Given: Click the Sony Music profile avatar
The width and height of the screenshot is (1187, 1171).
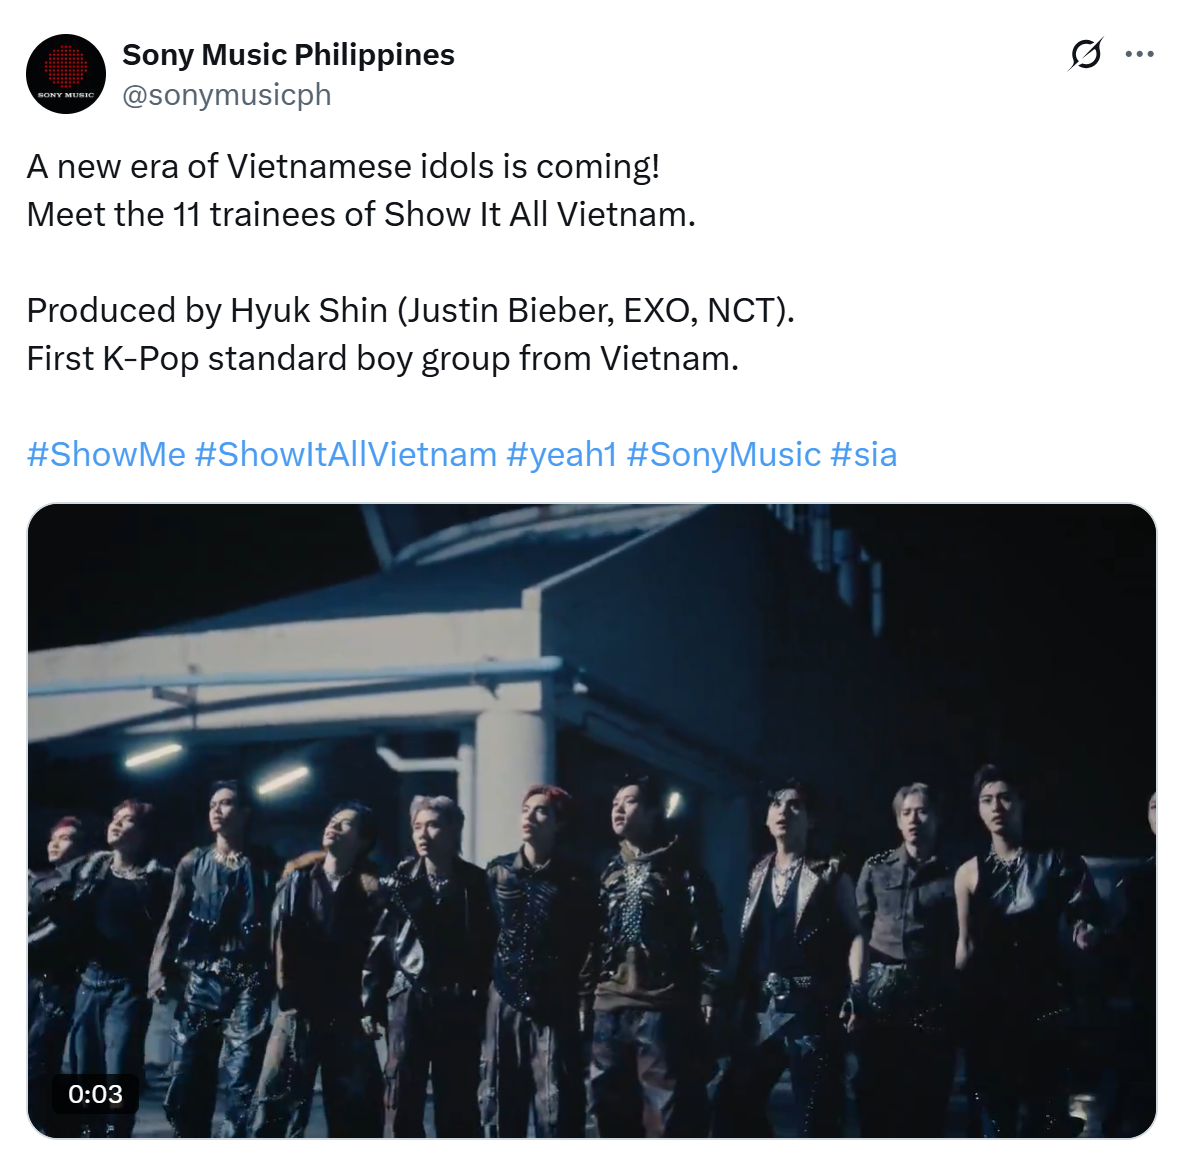Looking at the screenshot, I should coord(66,74).
